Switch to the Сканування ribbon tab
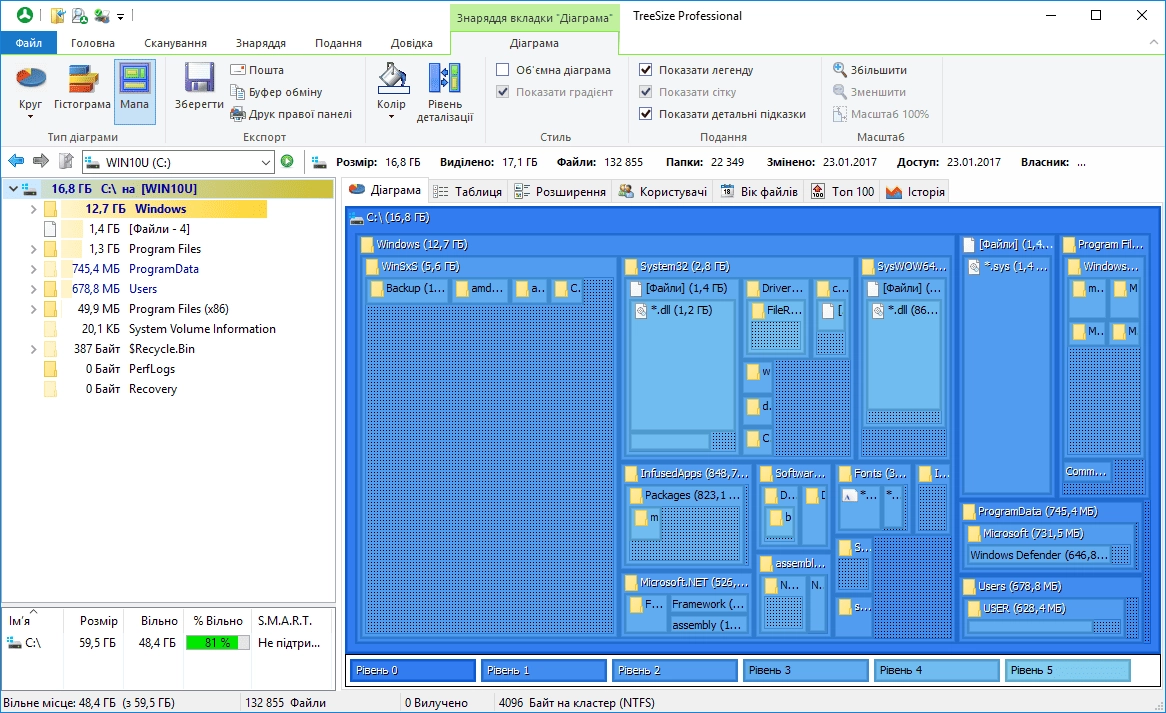The width and height of the screenshot is (1166, 713). (175, 43)
